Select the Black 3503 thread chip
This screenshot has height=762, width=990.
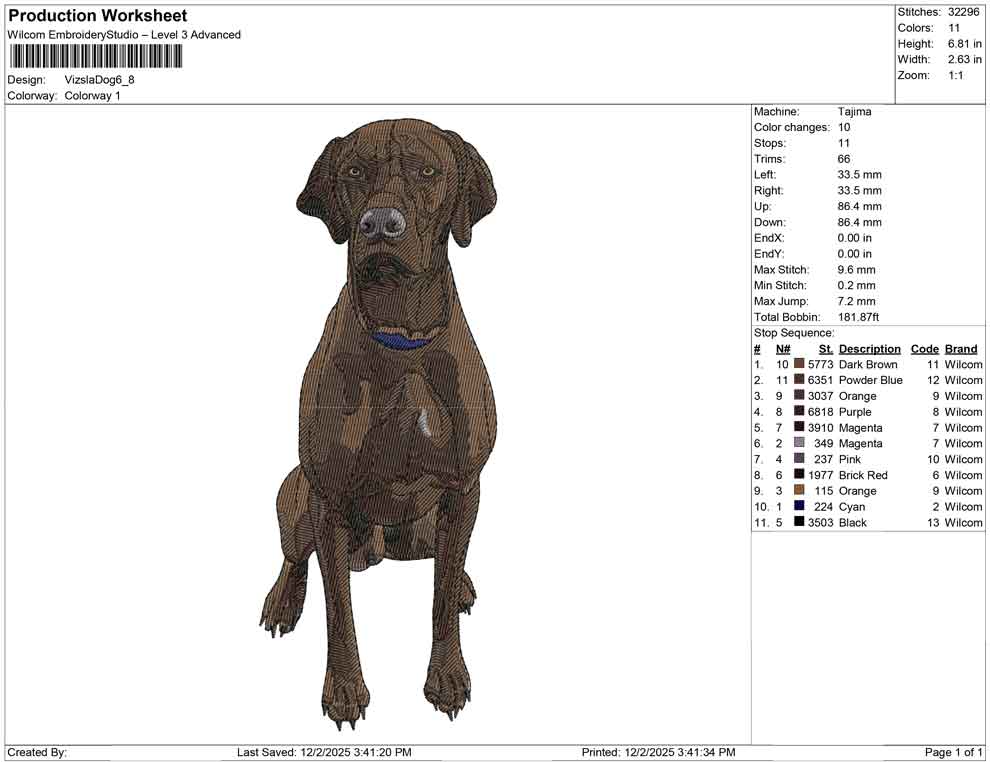[801, 523]
